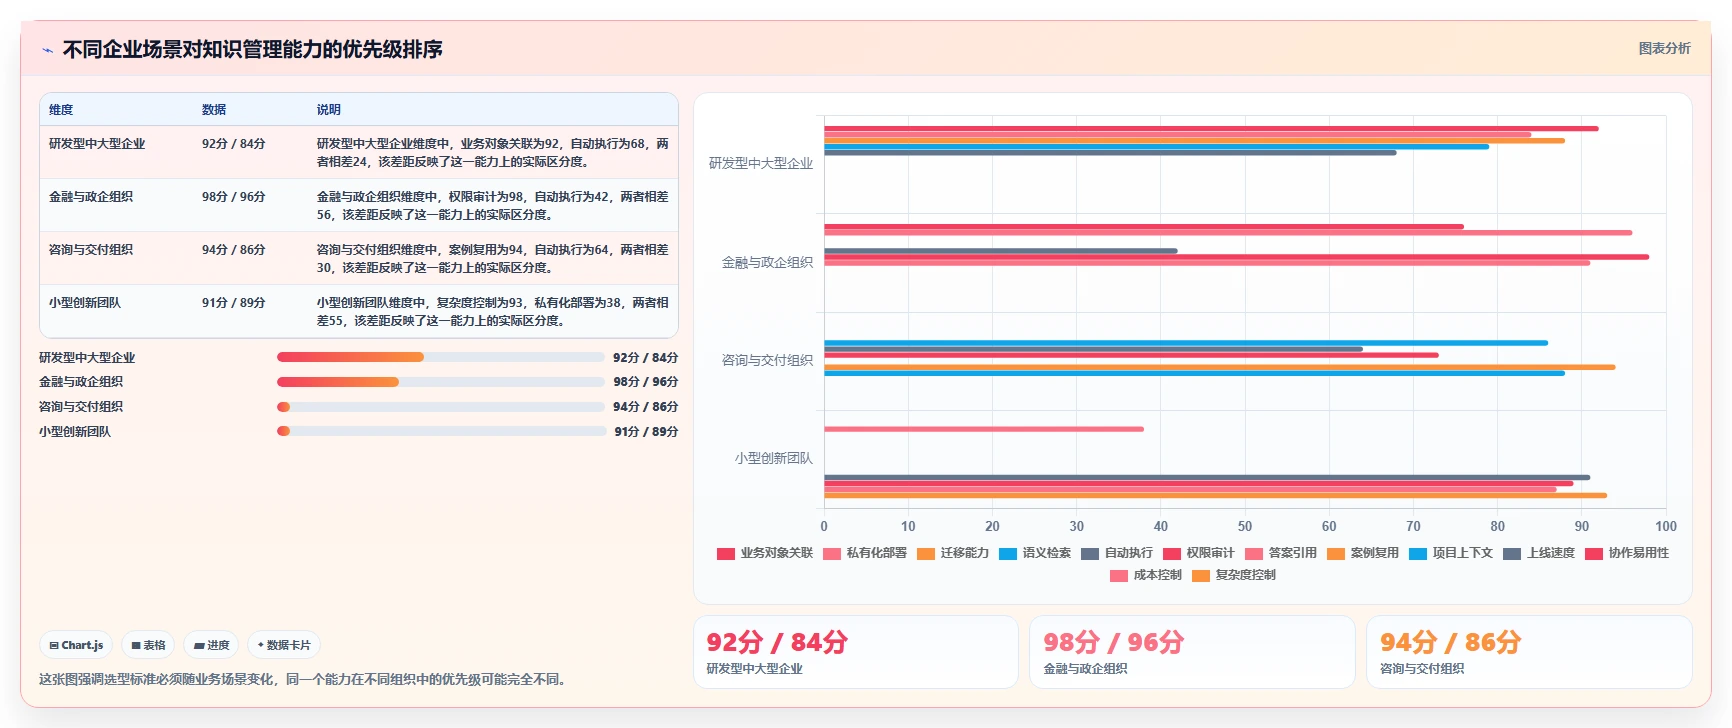Hide the 案例复用 legend entry
Viewport: 1732px width, 728px height.
coord(1363,553)
